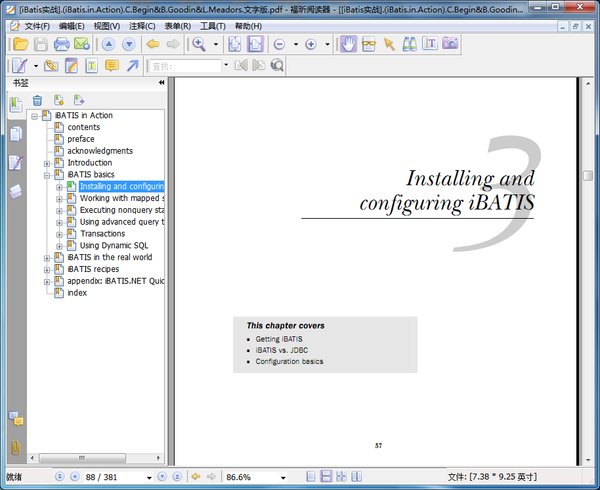Jump to the first page in status bar
The width and height of the screenshot is (600, 490).
(x=60, y=477)
